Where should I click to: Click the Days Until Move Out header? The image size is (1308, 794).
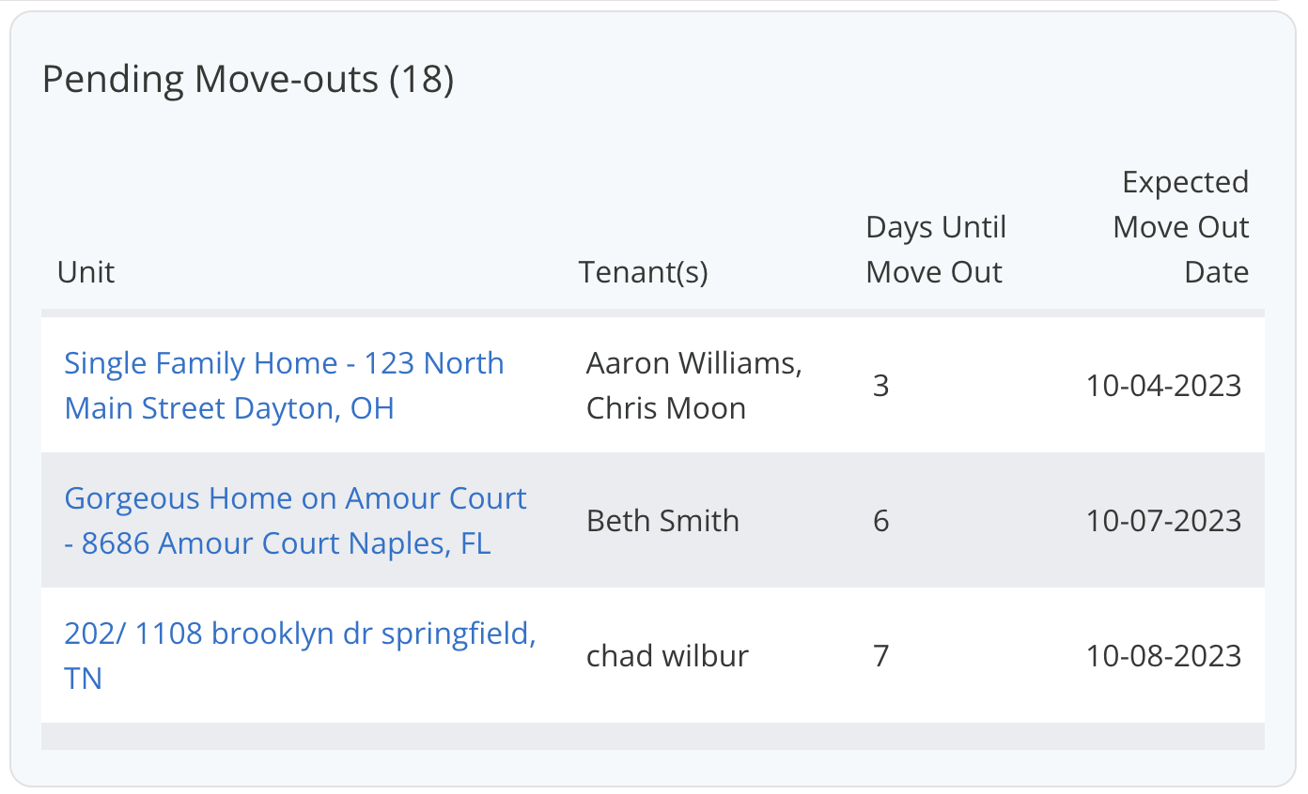point(934,248)
